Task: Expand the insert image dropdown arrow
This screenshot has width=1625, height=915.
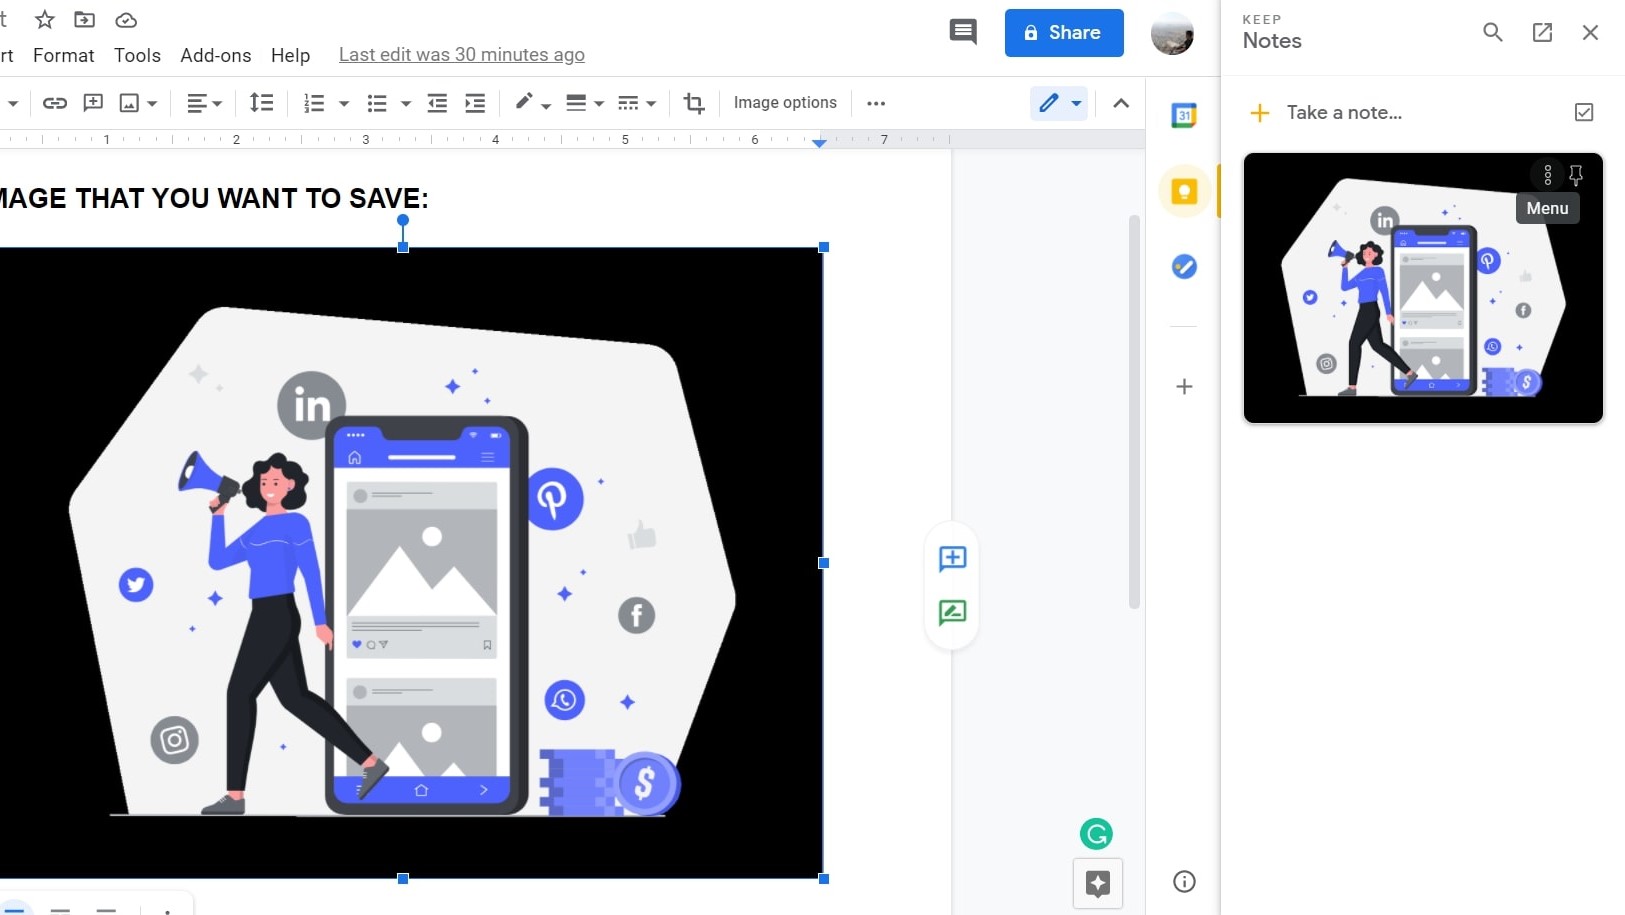Action: (152, 103)
